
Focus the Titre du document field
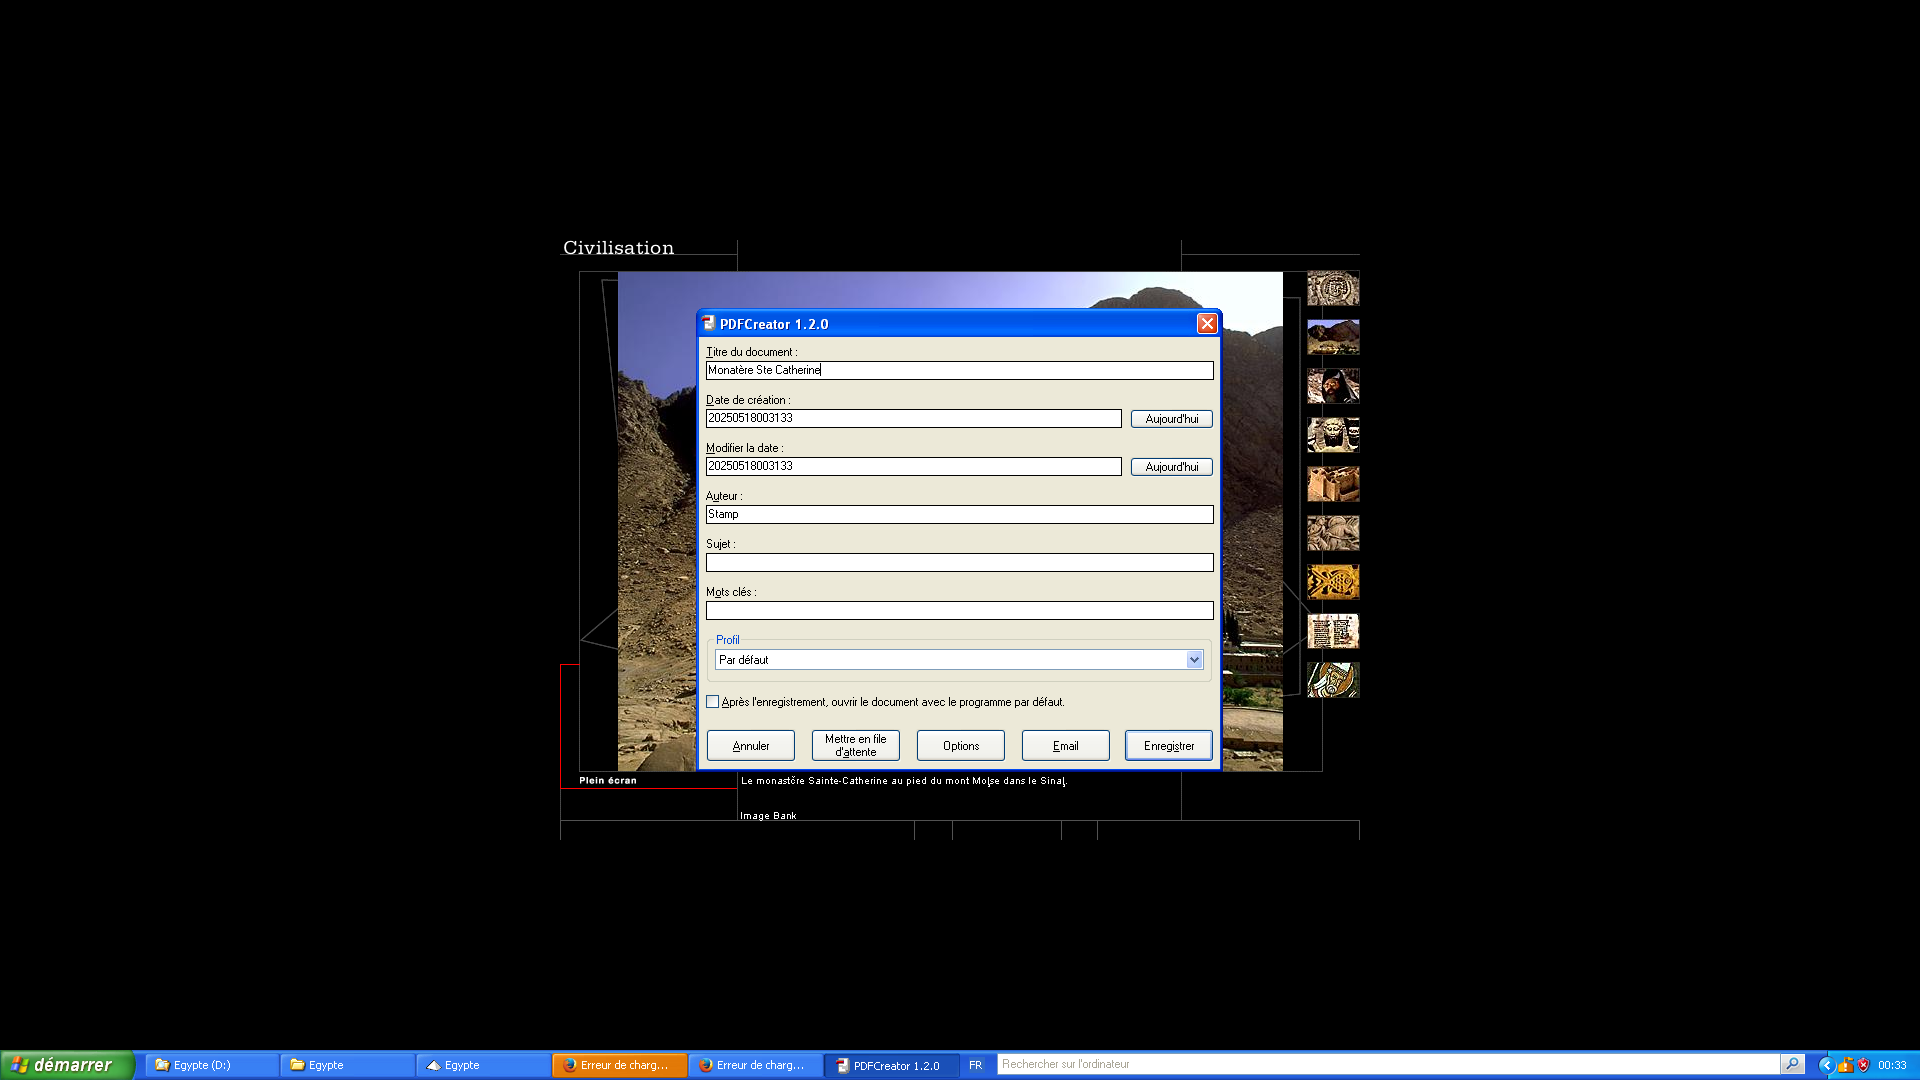960,371
